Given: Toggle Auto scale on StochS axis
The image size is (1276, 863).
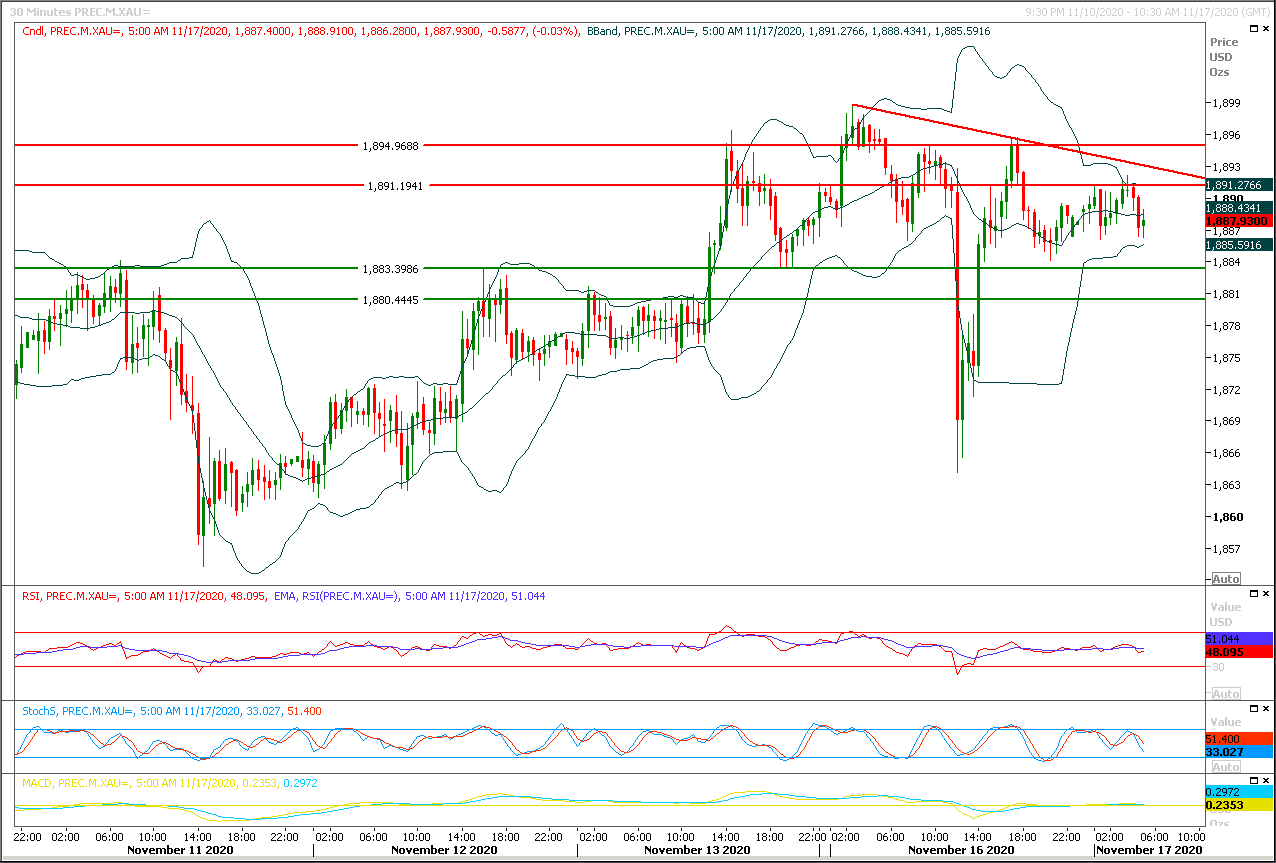Looking at the screenshot, I should point(1226,766).
